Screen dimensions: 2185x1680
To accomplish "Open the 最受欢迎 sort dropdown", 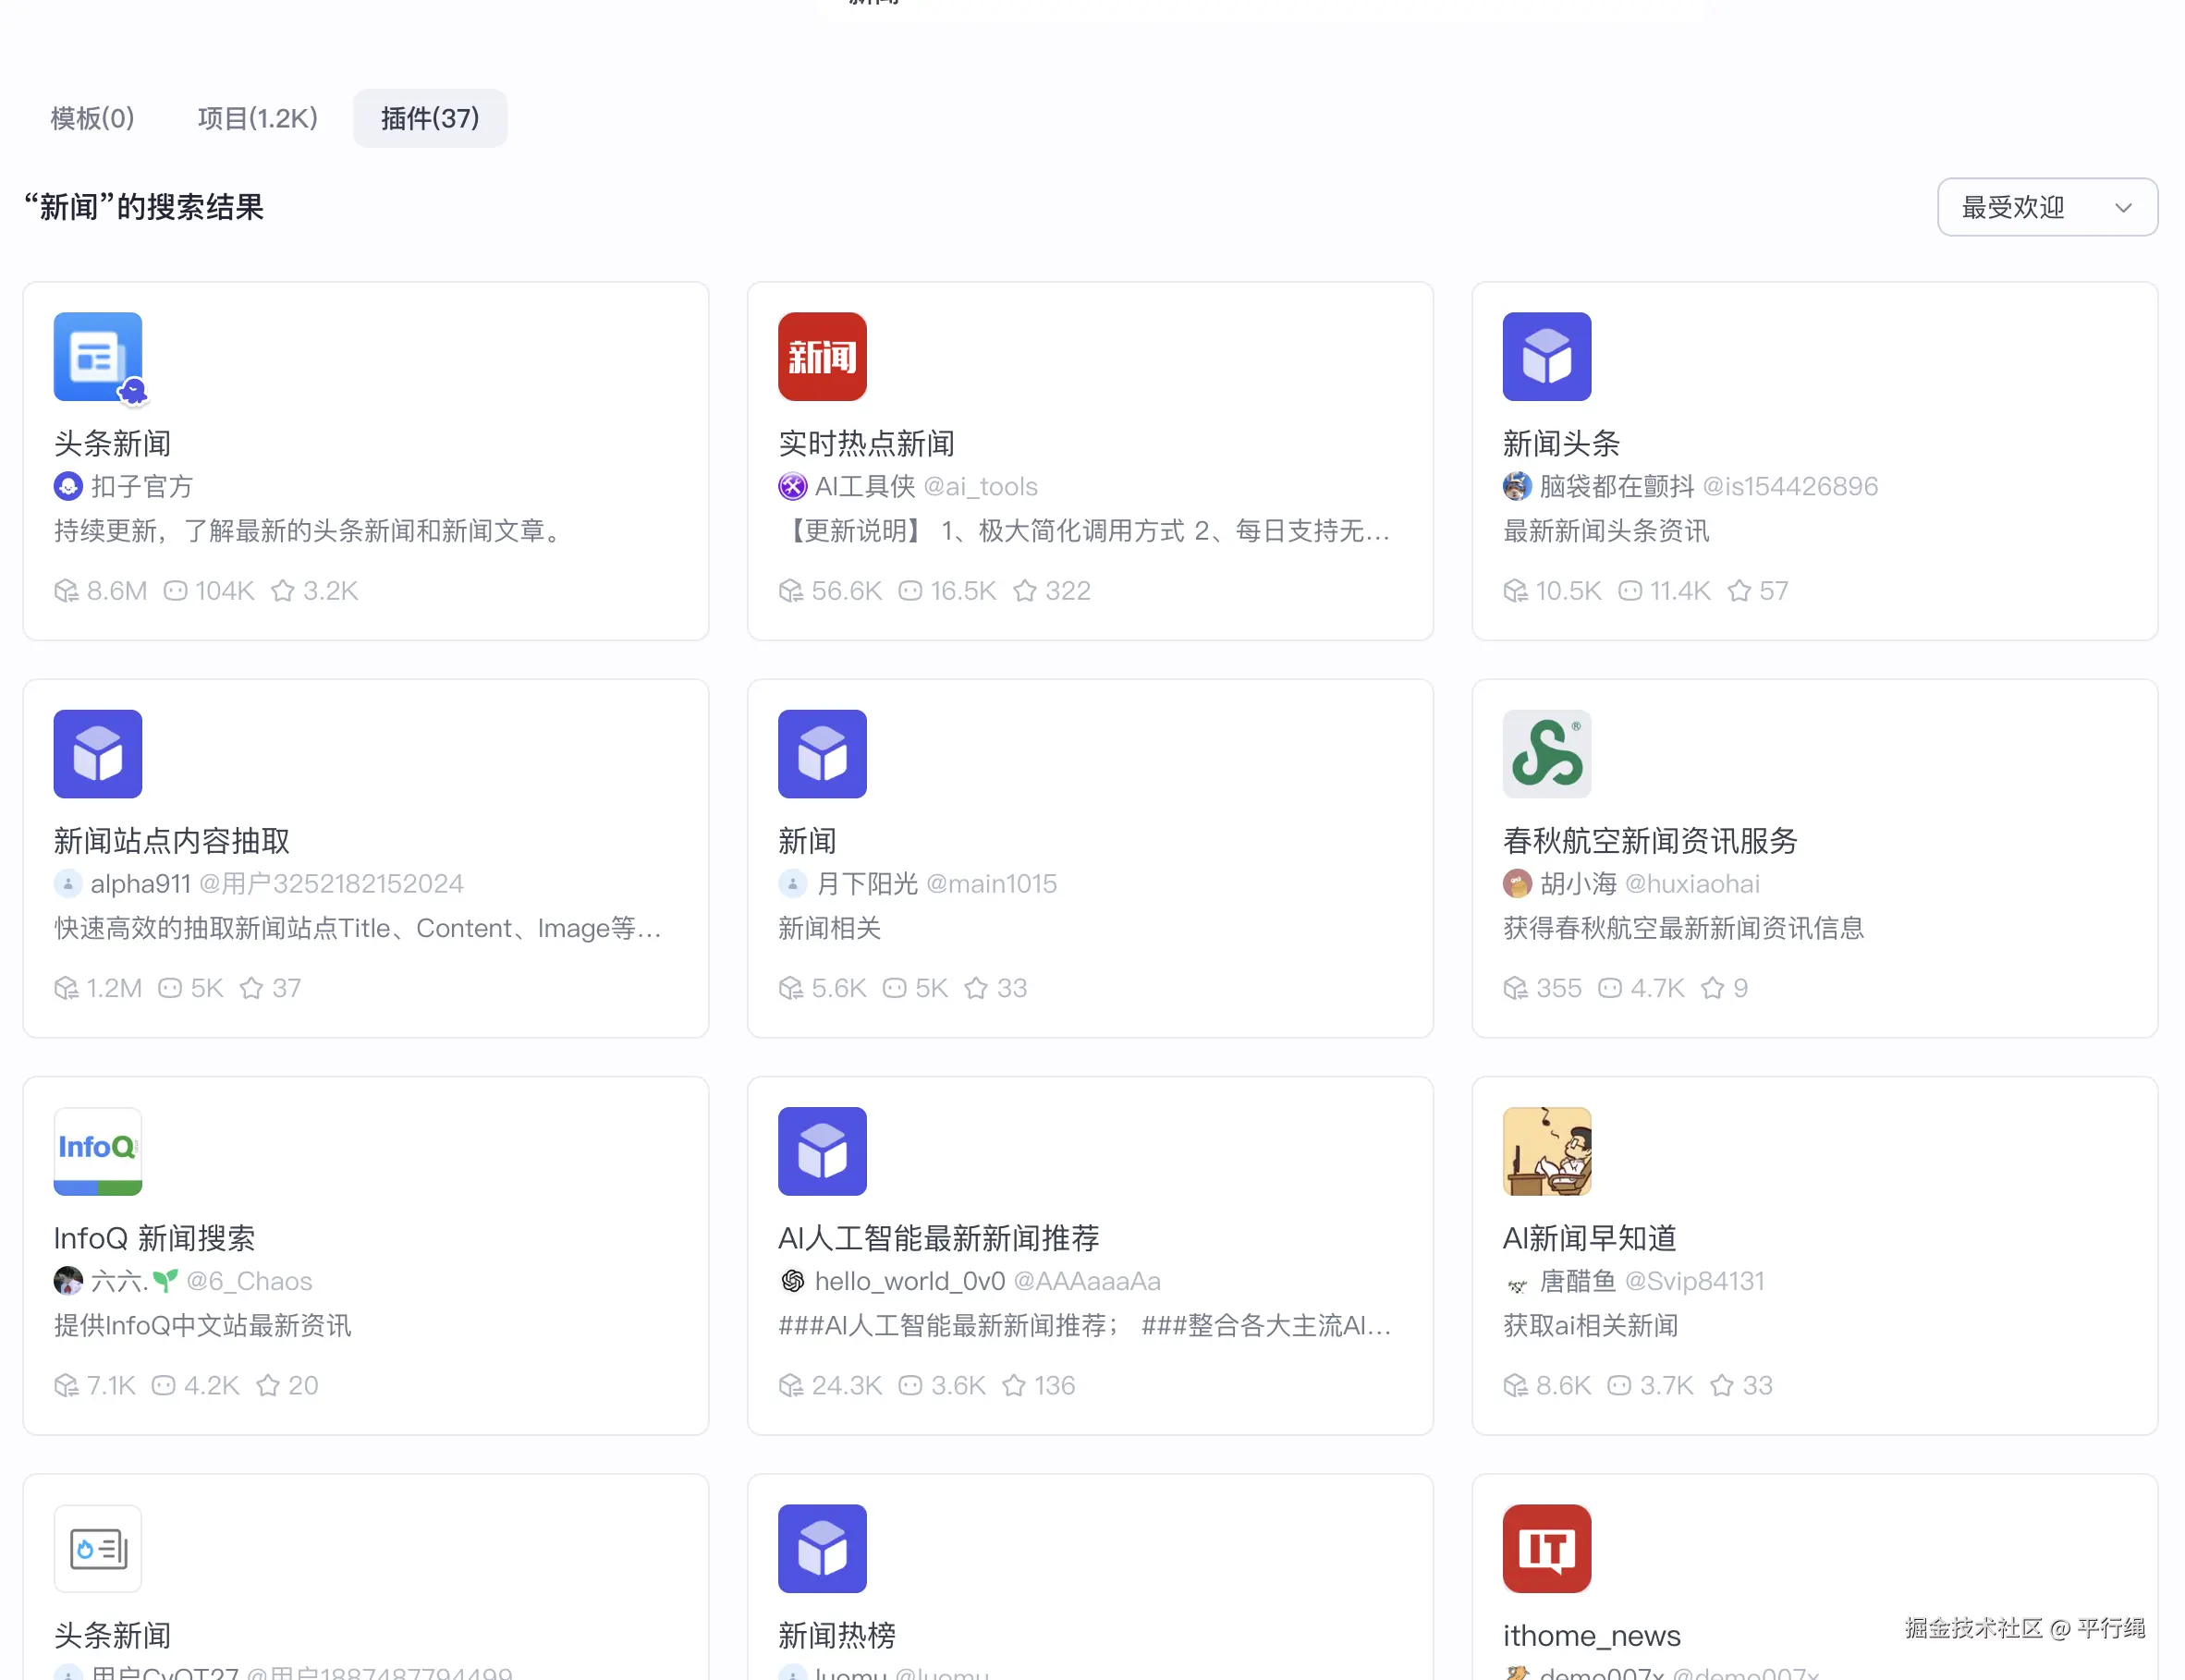I will [2012, 207].
